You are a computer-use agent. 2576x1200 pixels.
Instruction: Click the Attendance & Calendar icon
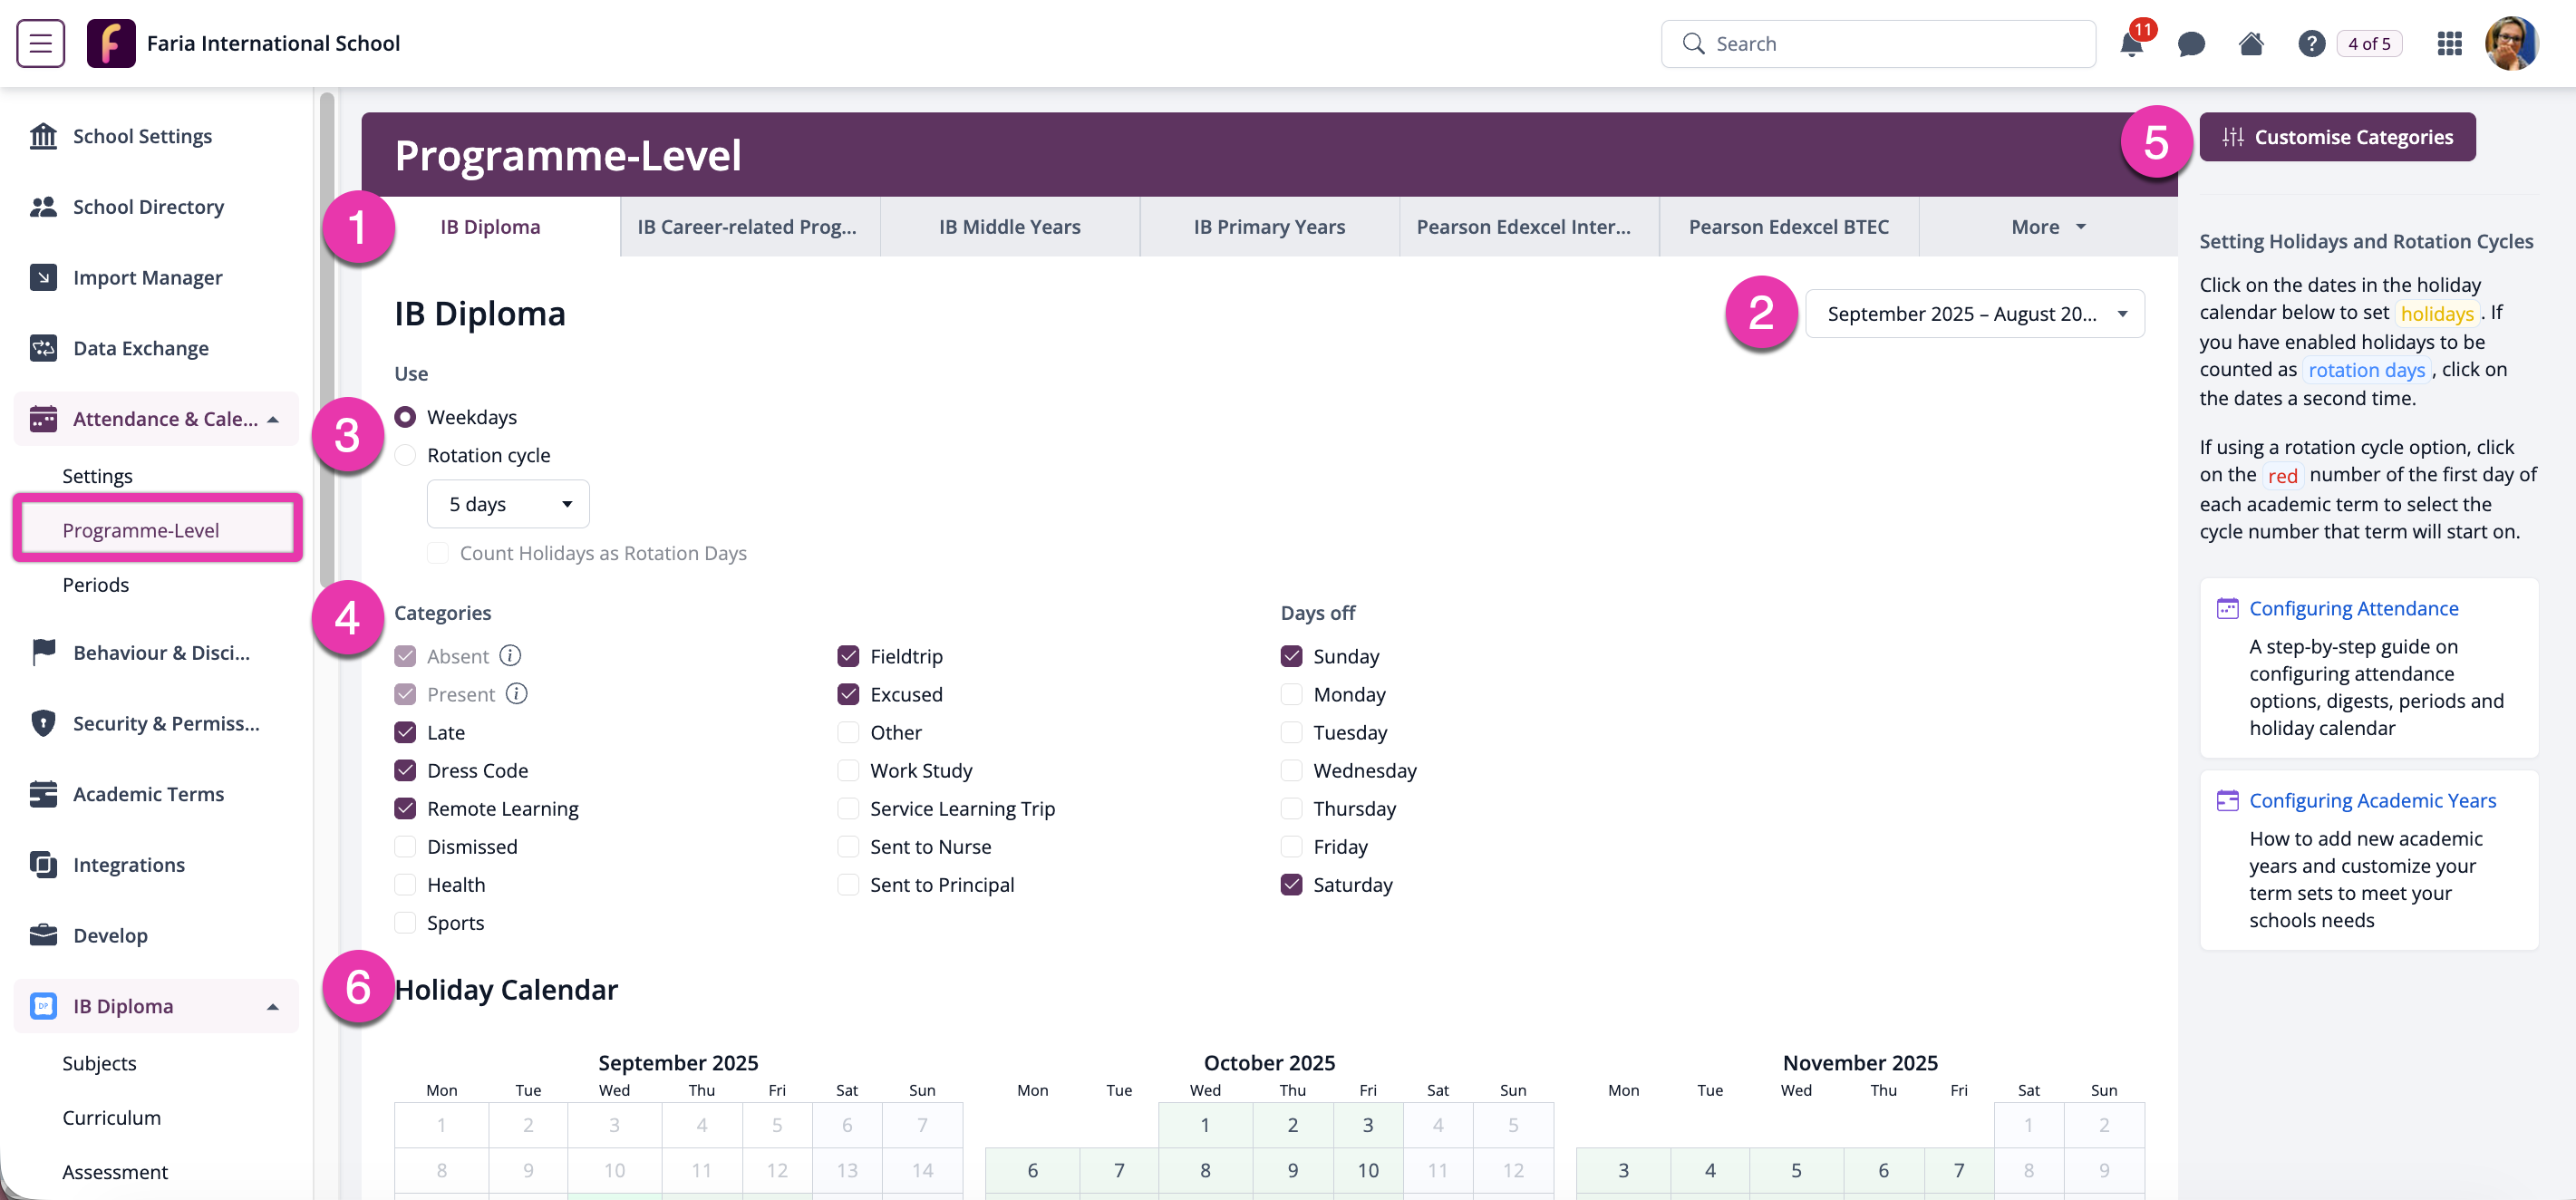point(43,419)
